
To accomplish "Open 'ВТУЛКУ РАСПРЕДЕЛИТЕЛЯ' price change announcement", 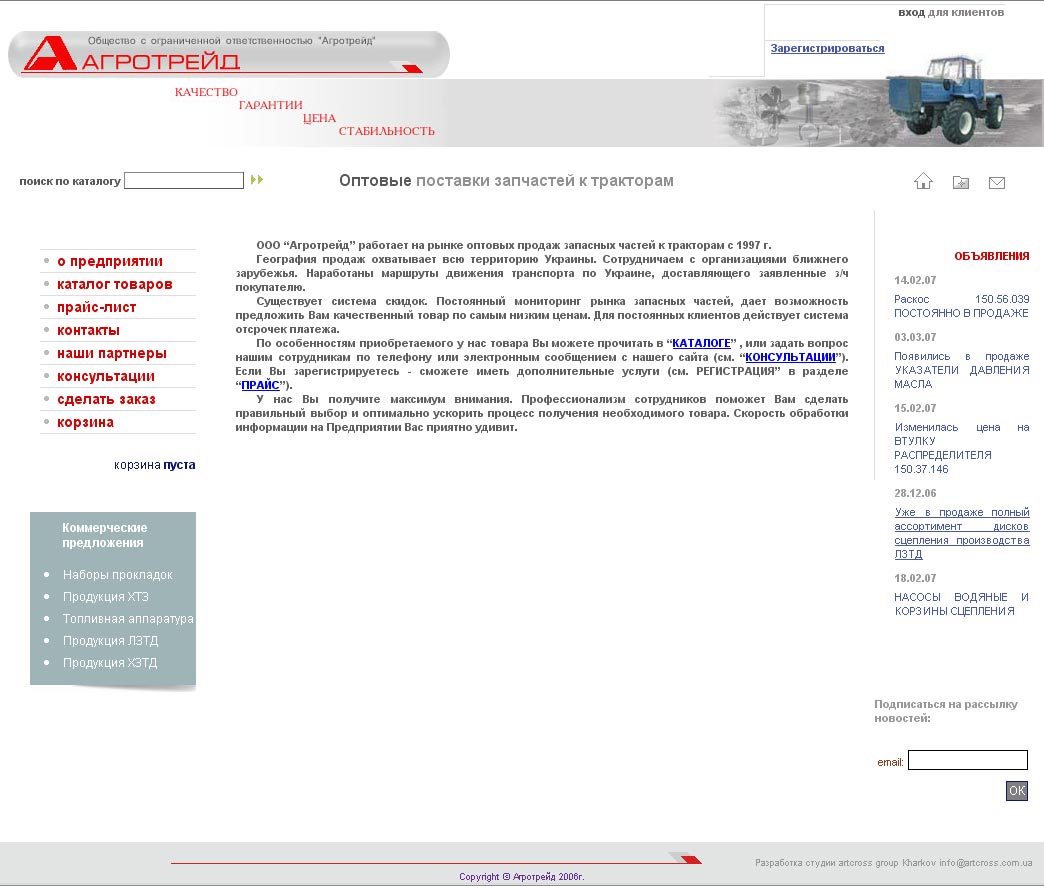I will (x=961, y=448).
